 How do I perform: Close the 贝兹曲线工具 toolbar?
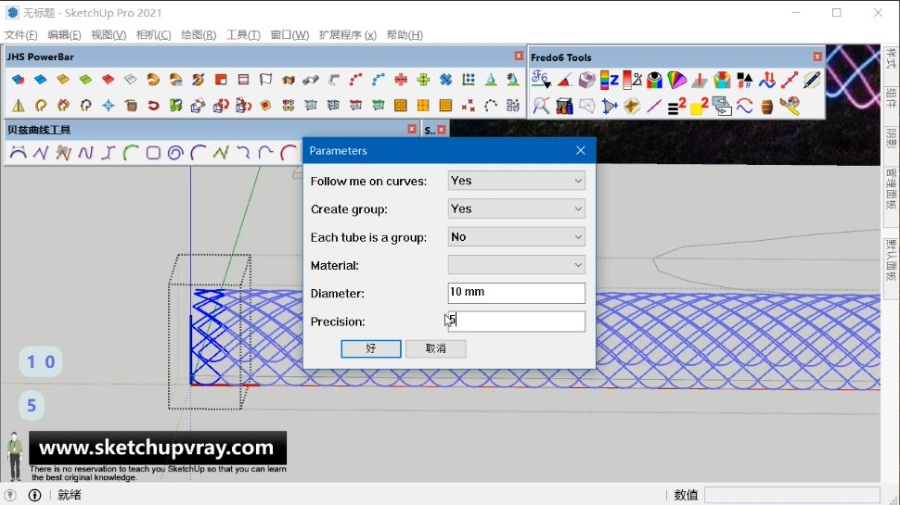(412, 129)
